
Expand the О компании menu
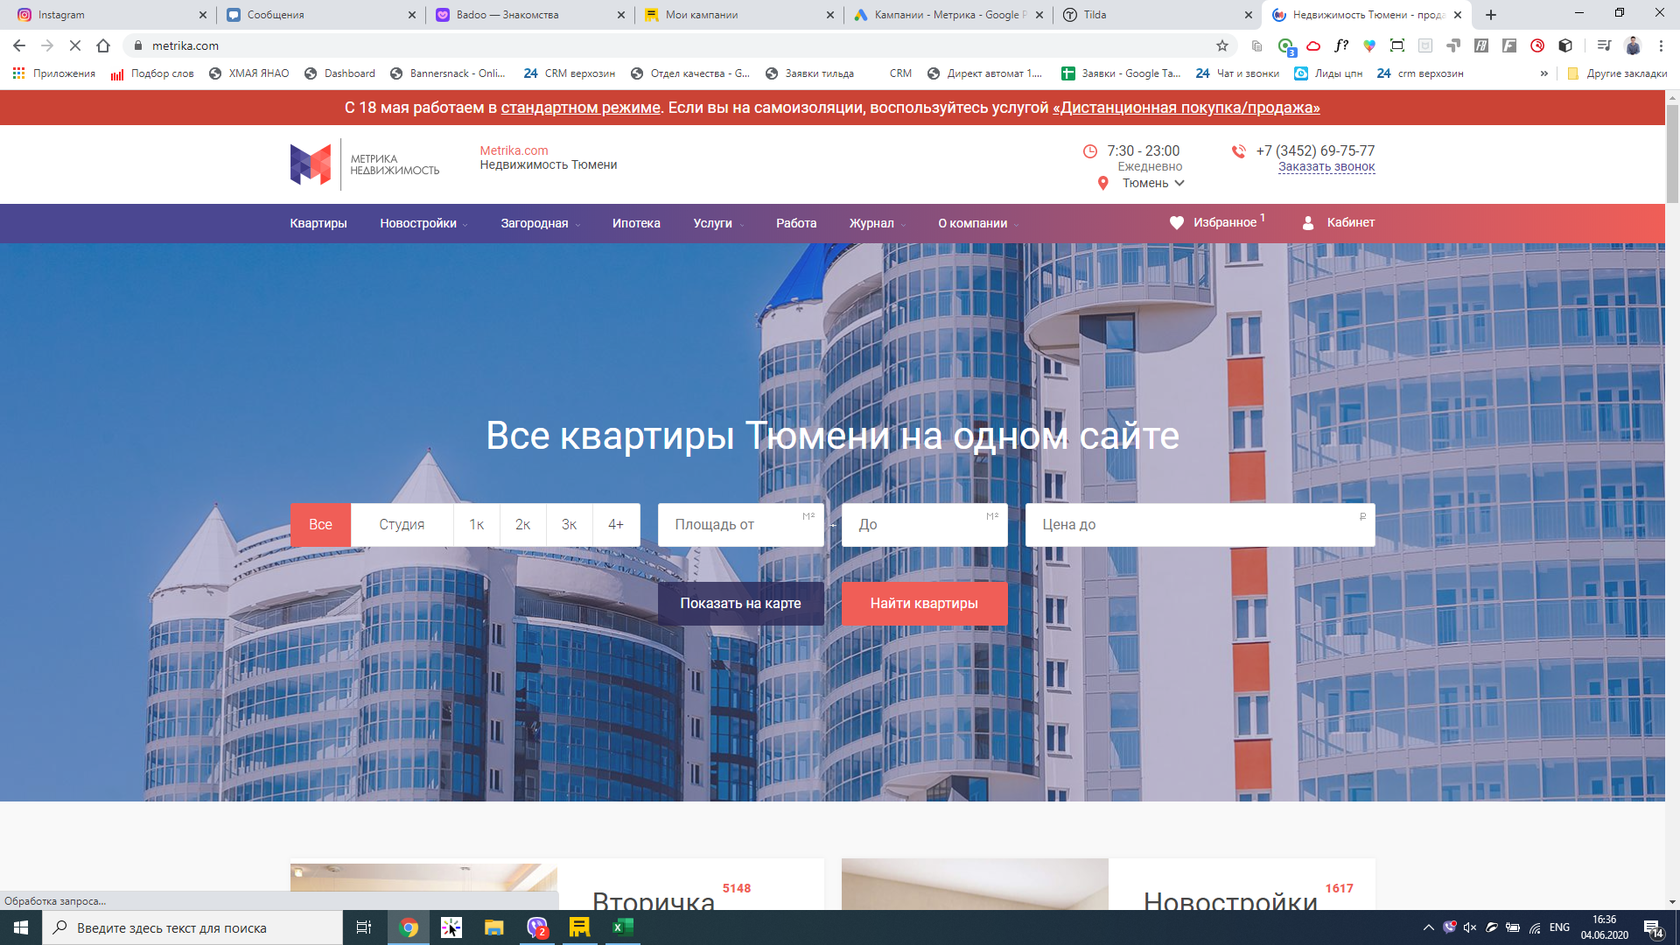coord(978,223)
